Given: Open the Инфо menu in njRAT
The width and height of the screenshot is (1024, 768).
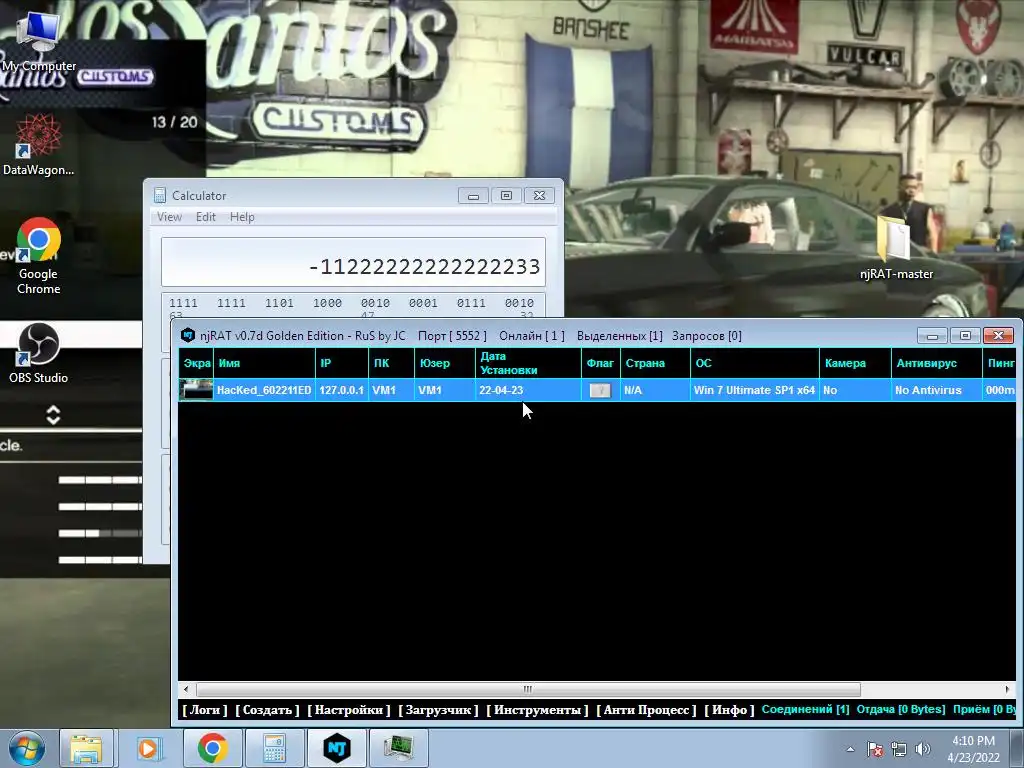Looking at the screenshot, I should (729, 710).
